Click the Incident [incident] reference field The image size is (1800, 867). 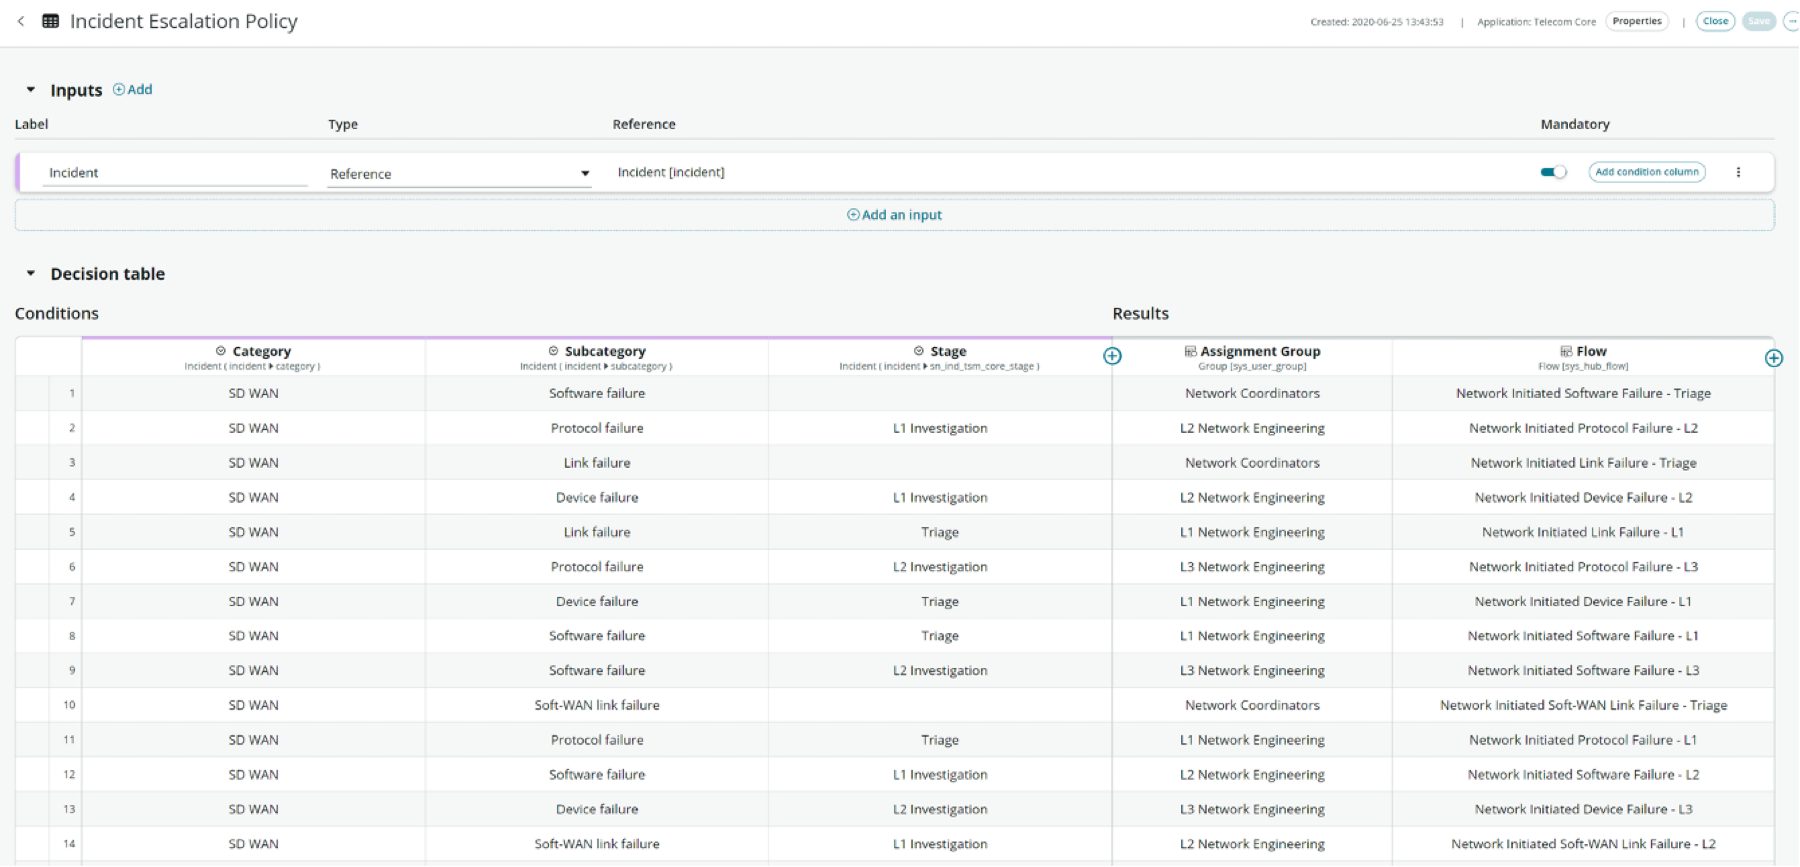coord(671,172)
